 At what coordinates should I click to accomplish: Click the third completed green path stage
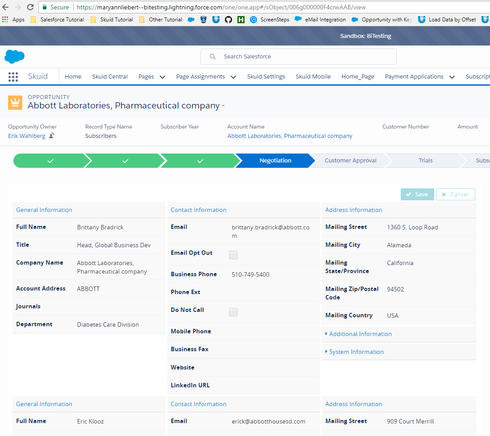point(200,161)
